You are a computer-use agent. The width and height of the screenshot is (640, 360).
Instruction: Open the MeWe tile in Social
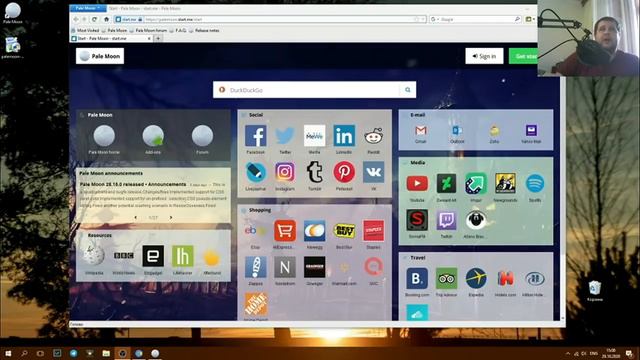click(314, 136)
